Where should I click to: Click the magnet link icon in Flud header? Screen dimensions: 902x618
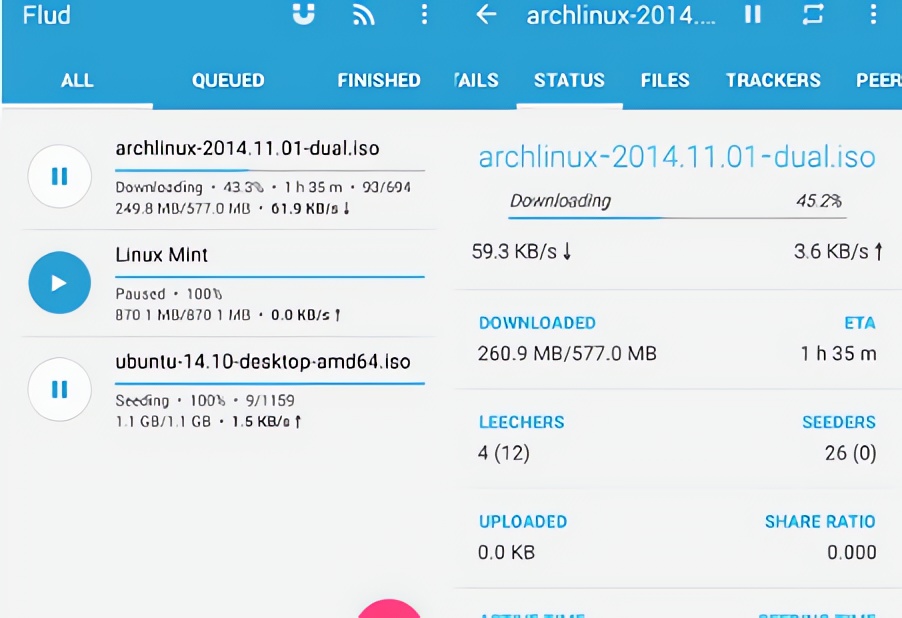click(302, 15)
